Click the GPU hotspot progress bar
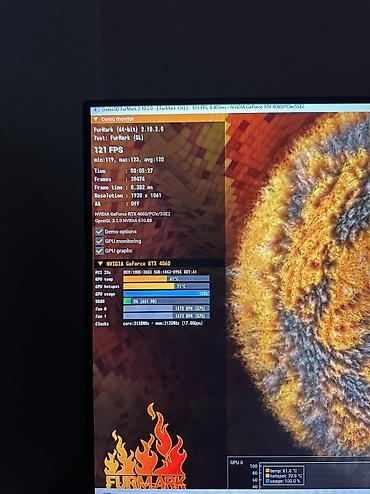 (166, 286)
